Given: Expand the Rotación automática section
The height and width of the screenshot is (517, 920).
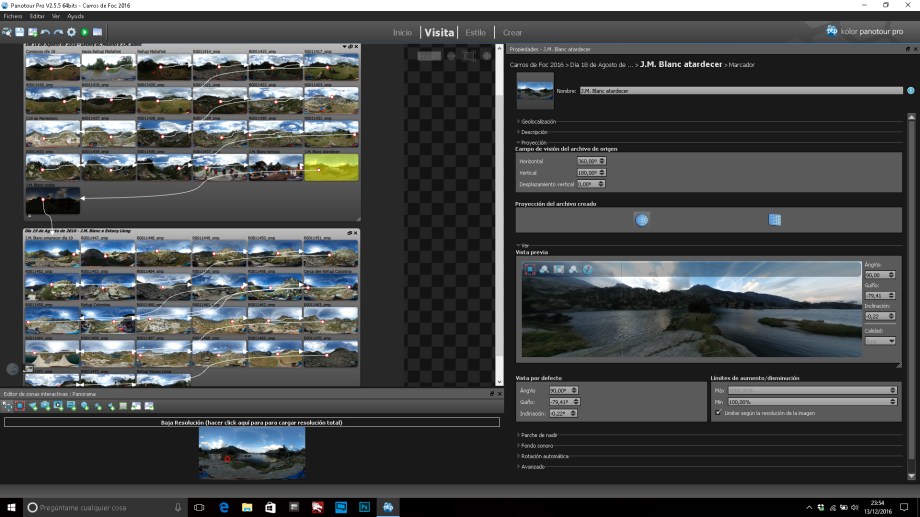Looking at the screenshot, I should tap(544, 456).
